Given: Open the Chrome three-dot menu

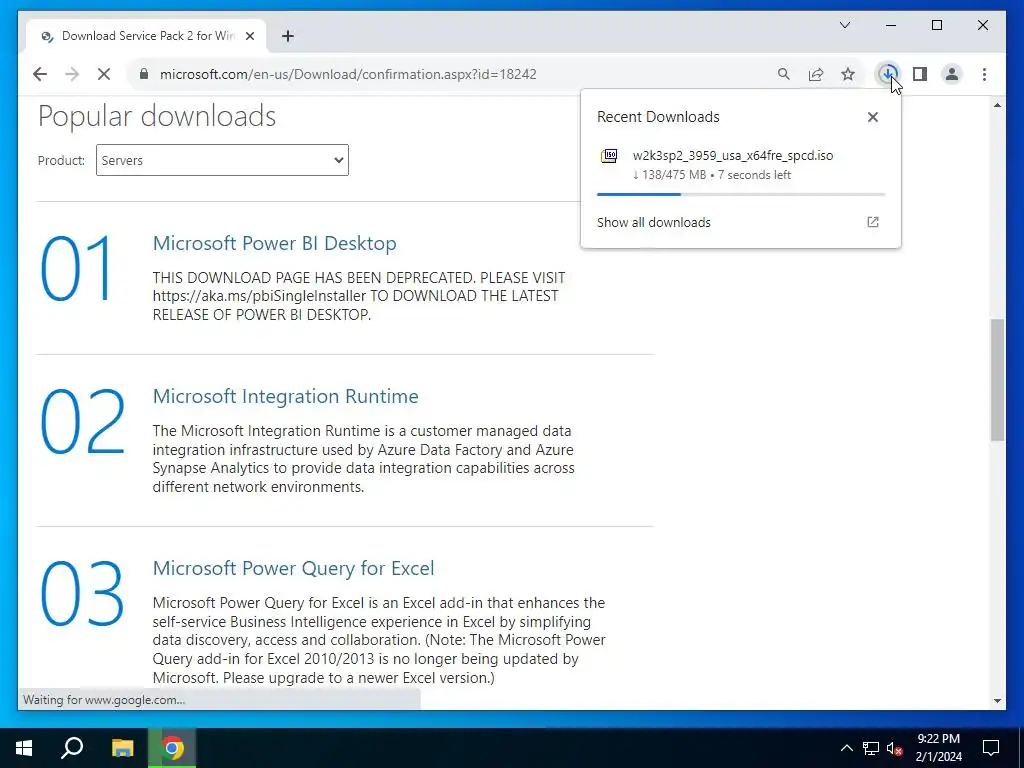Looking at the screenshot, I should pyautogui.click(x=984, y=74).
